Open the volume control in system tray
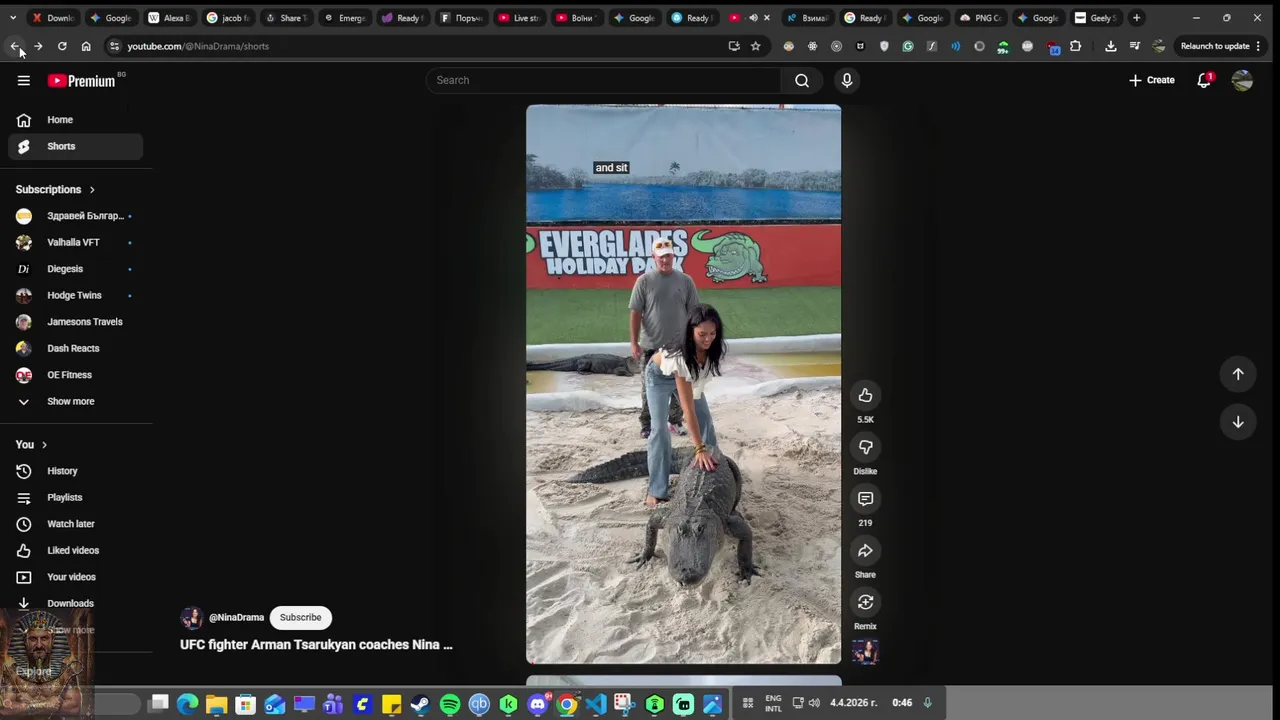The width and height of the screenshot is (1280, 720). 814,703
